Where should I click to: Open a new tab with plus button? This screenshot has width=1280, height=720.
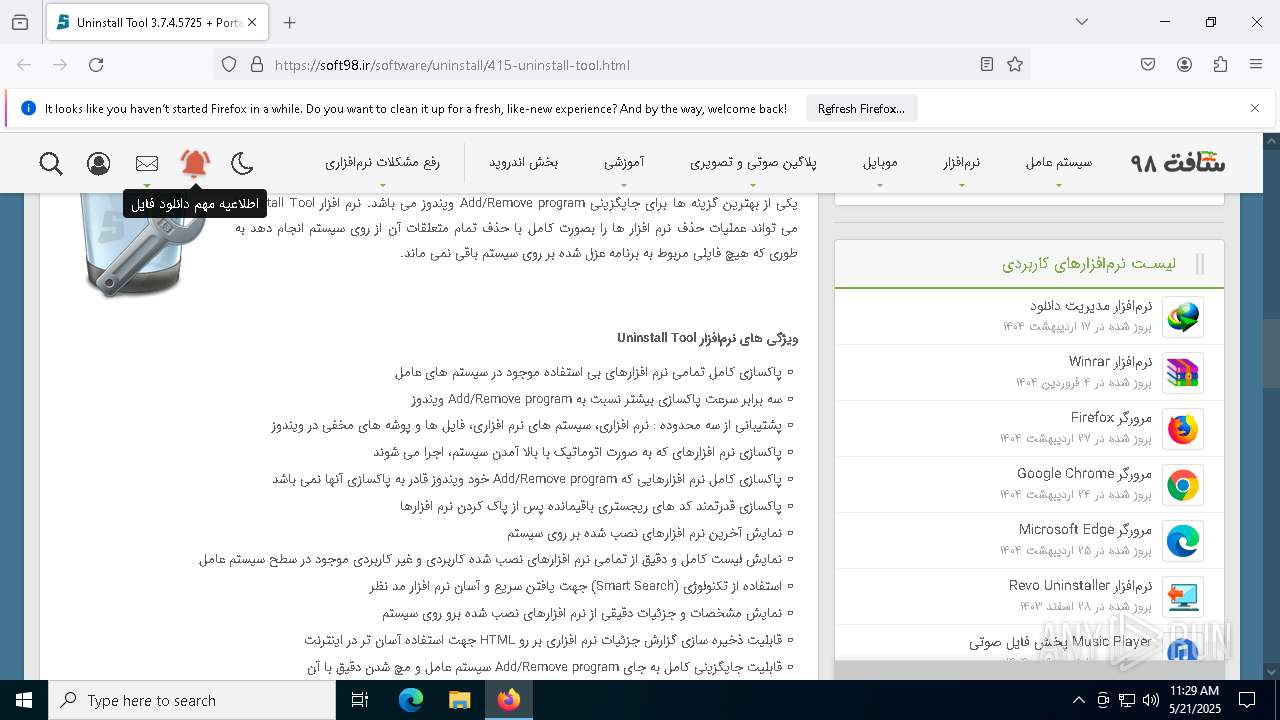point(289,22)
